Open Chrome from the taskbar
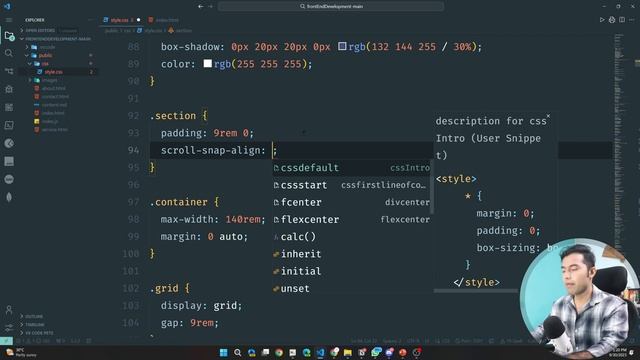This screenshot has height=360, width=640. [x=279, y=353]
